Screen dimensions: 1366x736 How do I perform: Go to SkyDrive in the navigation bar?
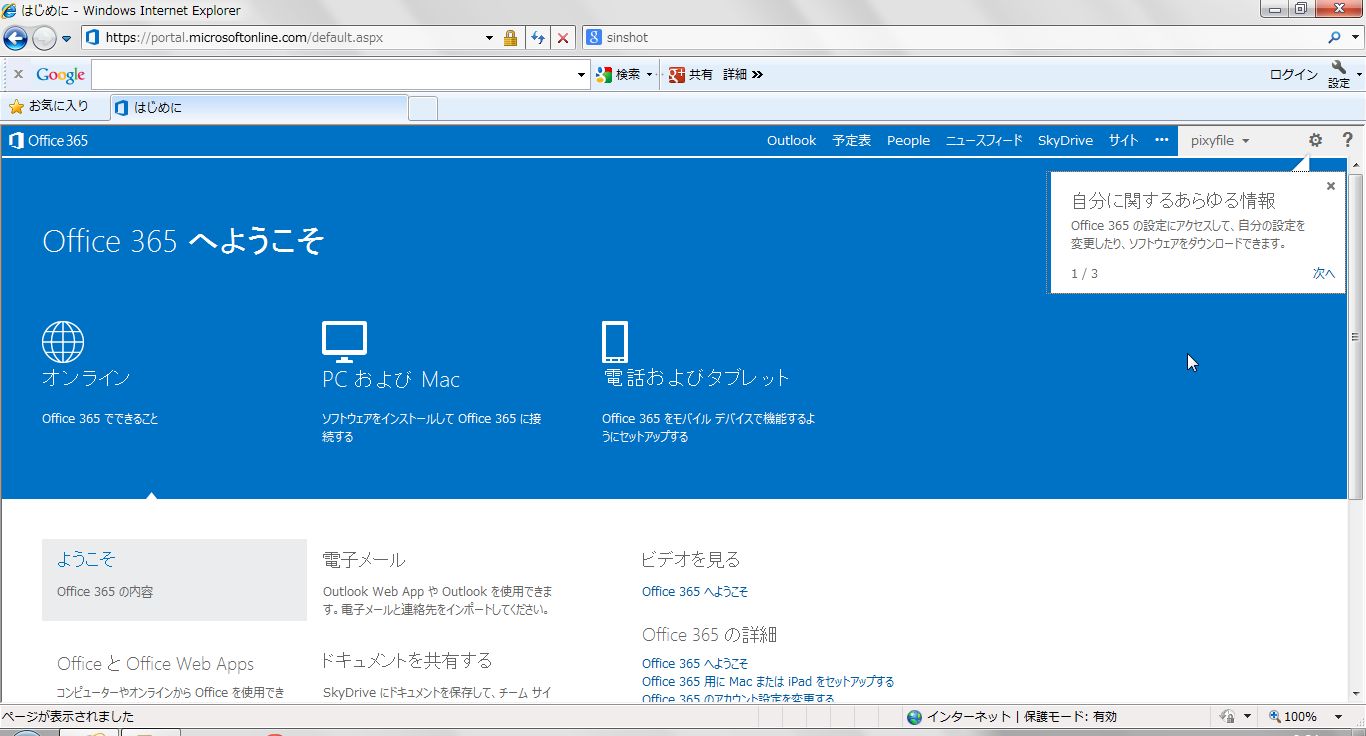click(1065, 141)
